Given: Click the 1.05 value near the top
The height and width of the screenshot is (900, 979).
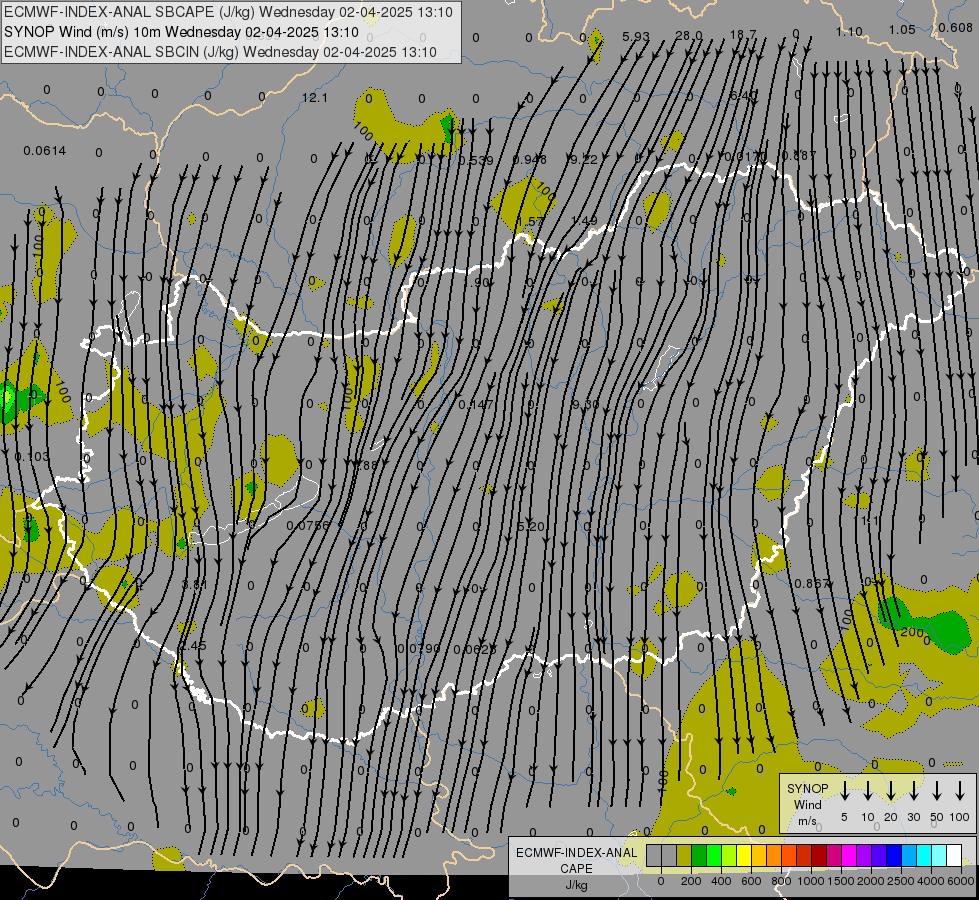Looking at the screenshot, I should [x=902, y=29].
